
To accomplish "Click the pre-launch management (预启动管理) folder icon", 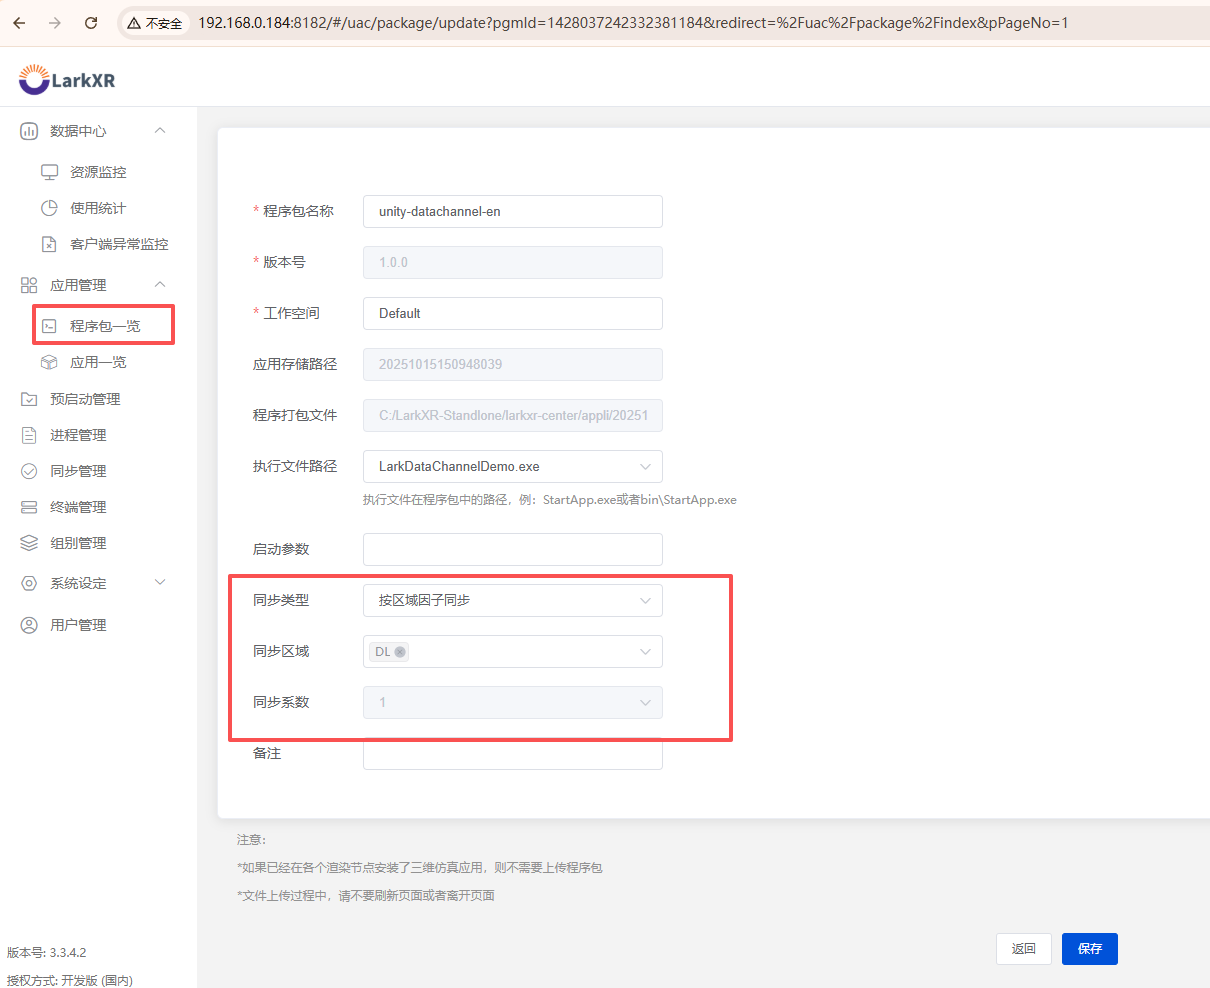I will [29, 399].
